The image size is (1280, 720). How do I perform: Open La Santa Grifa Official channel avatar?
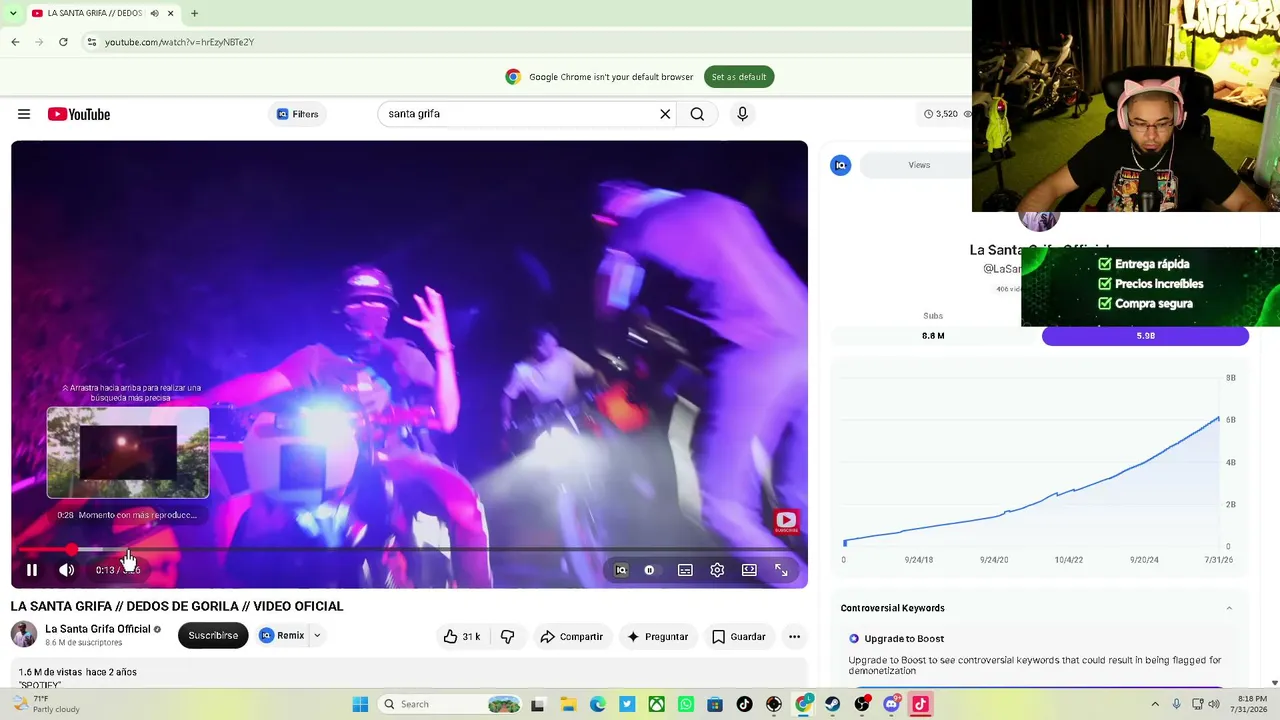click(x=24, y=634)
